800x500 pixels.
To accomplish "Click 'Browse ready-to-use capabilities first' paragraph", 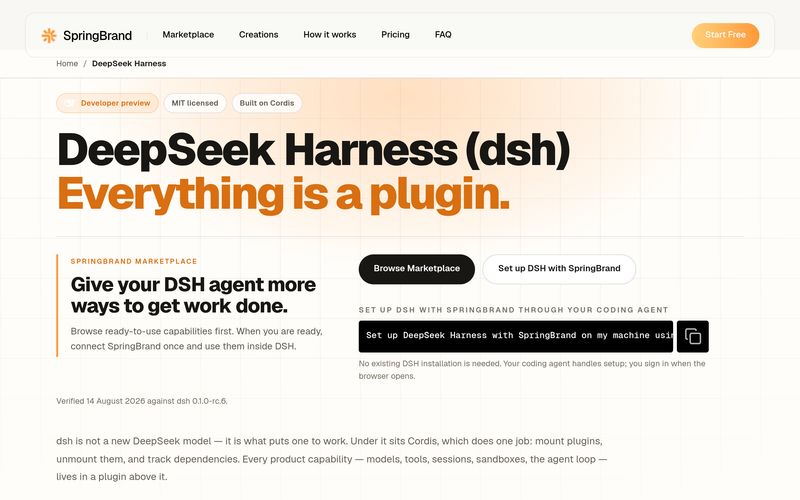I will (x=196, y=339).
